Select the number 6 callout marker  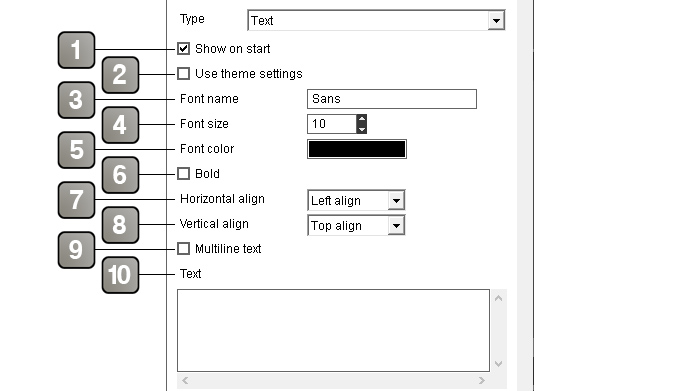point(120,175)
